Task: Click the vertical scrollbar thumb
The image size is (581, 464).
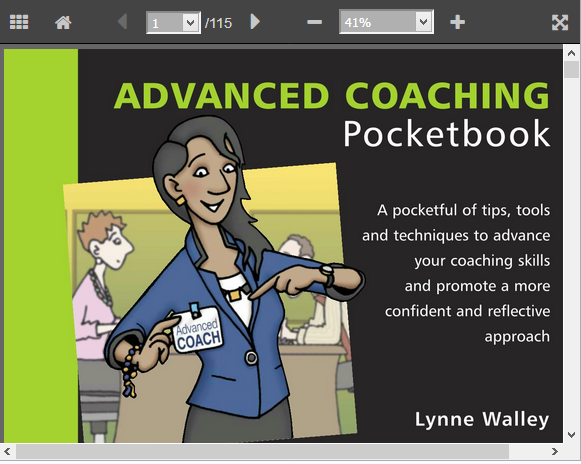Action: tap(571, 70)
